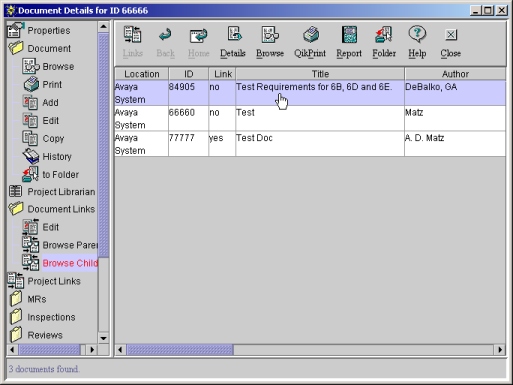Click the table horizontal scrollbar thumb
This screenshot has width=513, height=385.
coord(180,350)
